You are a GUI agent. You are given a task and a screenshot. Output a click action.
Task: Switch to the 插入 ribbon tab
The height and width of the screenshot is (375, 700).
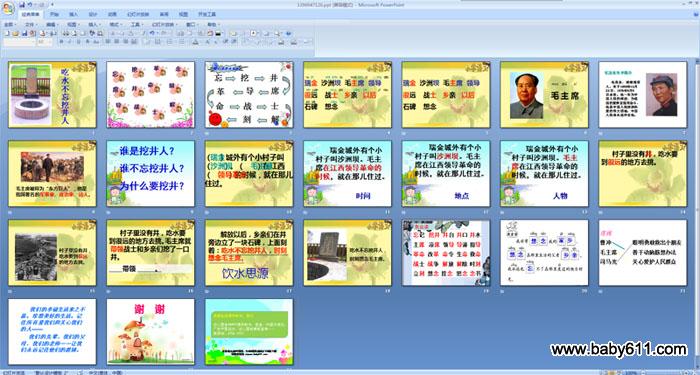pyautogui.click(x=73, y=14)
